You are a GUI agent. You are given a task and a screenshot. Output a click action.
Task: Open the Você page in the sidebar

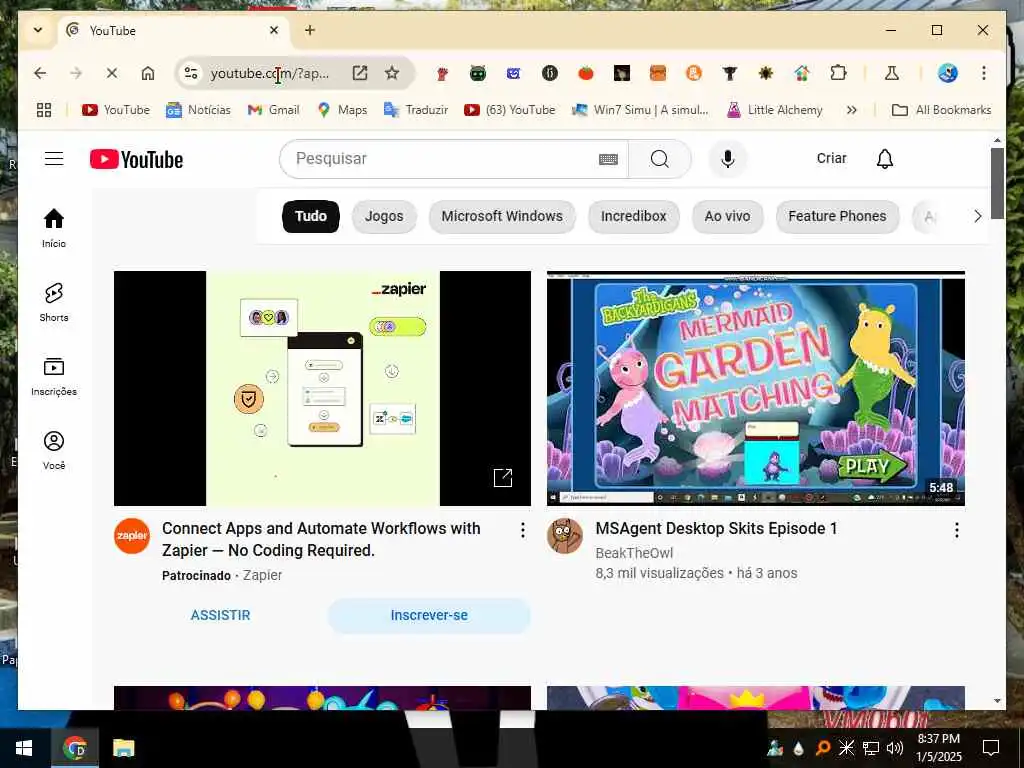54,451
